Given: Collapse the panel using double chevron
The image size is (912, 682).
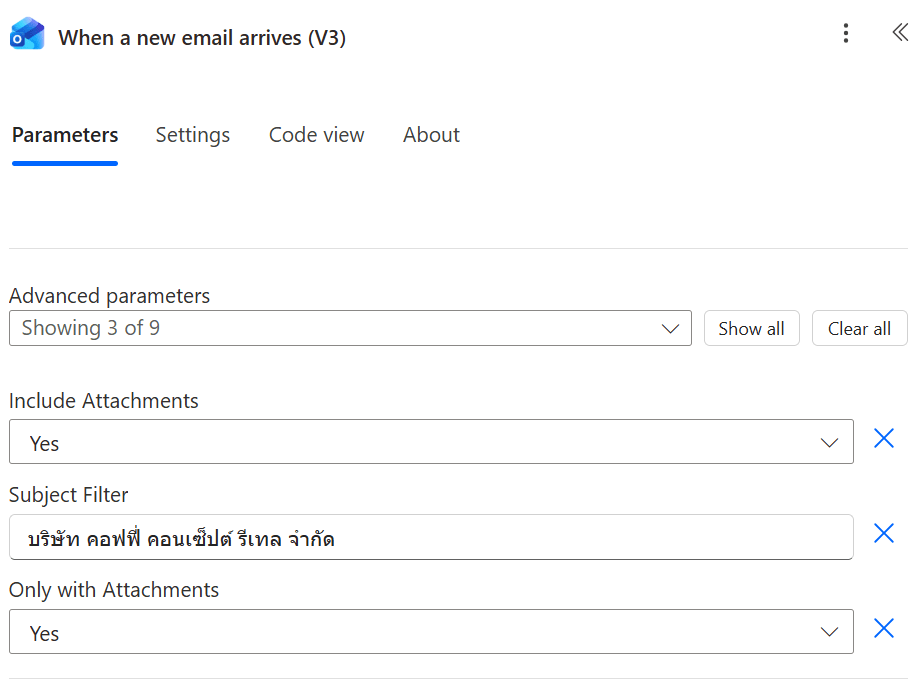Looking at the screenshot, I should point(899,33).
